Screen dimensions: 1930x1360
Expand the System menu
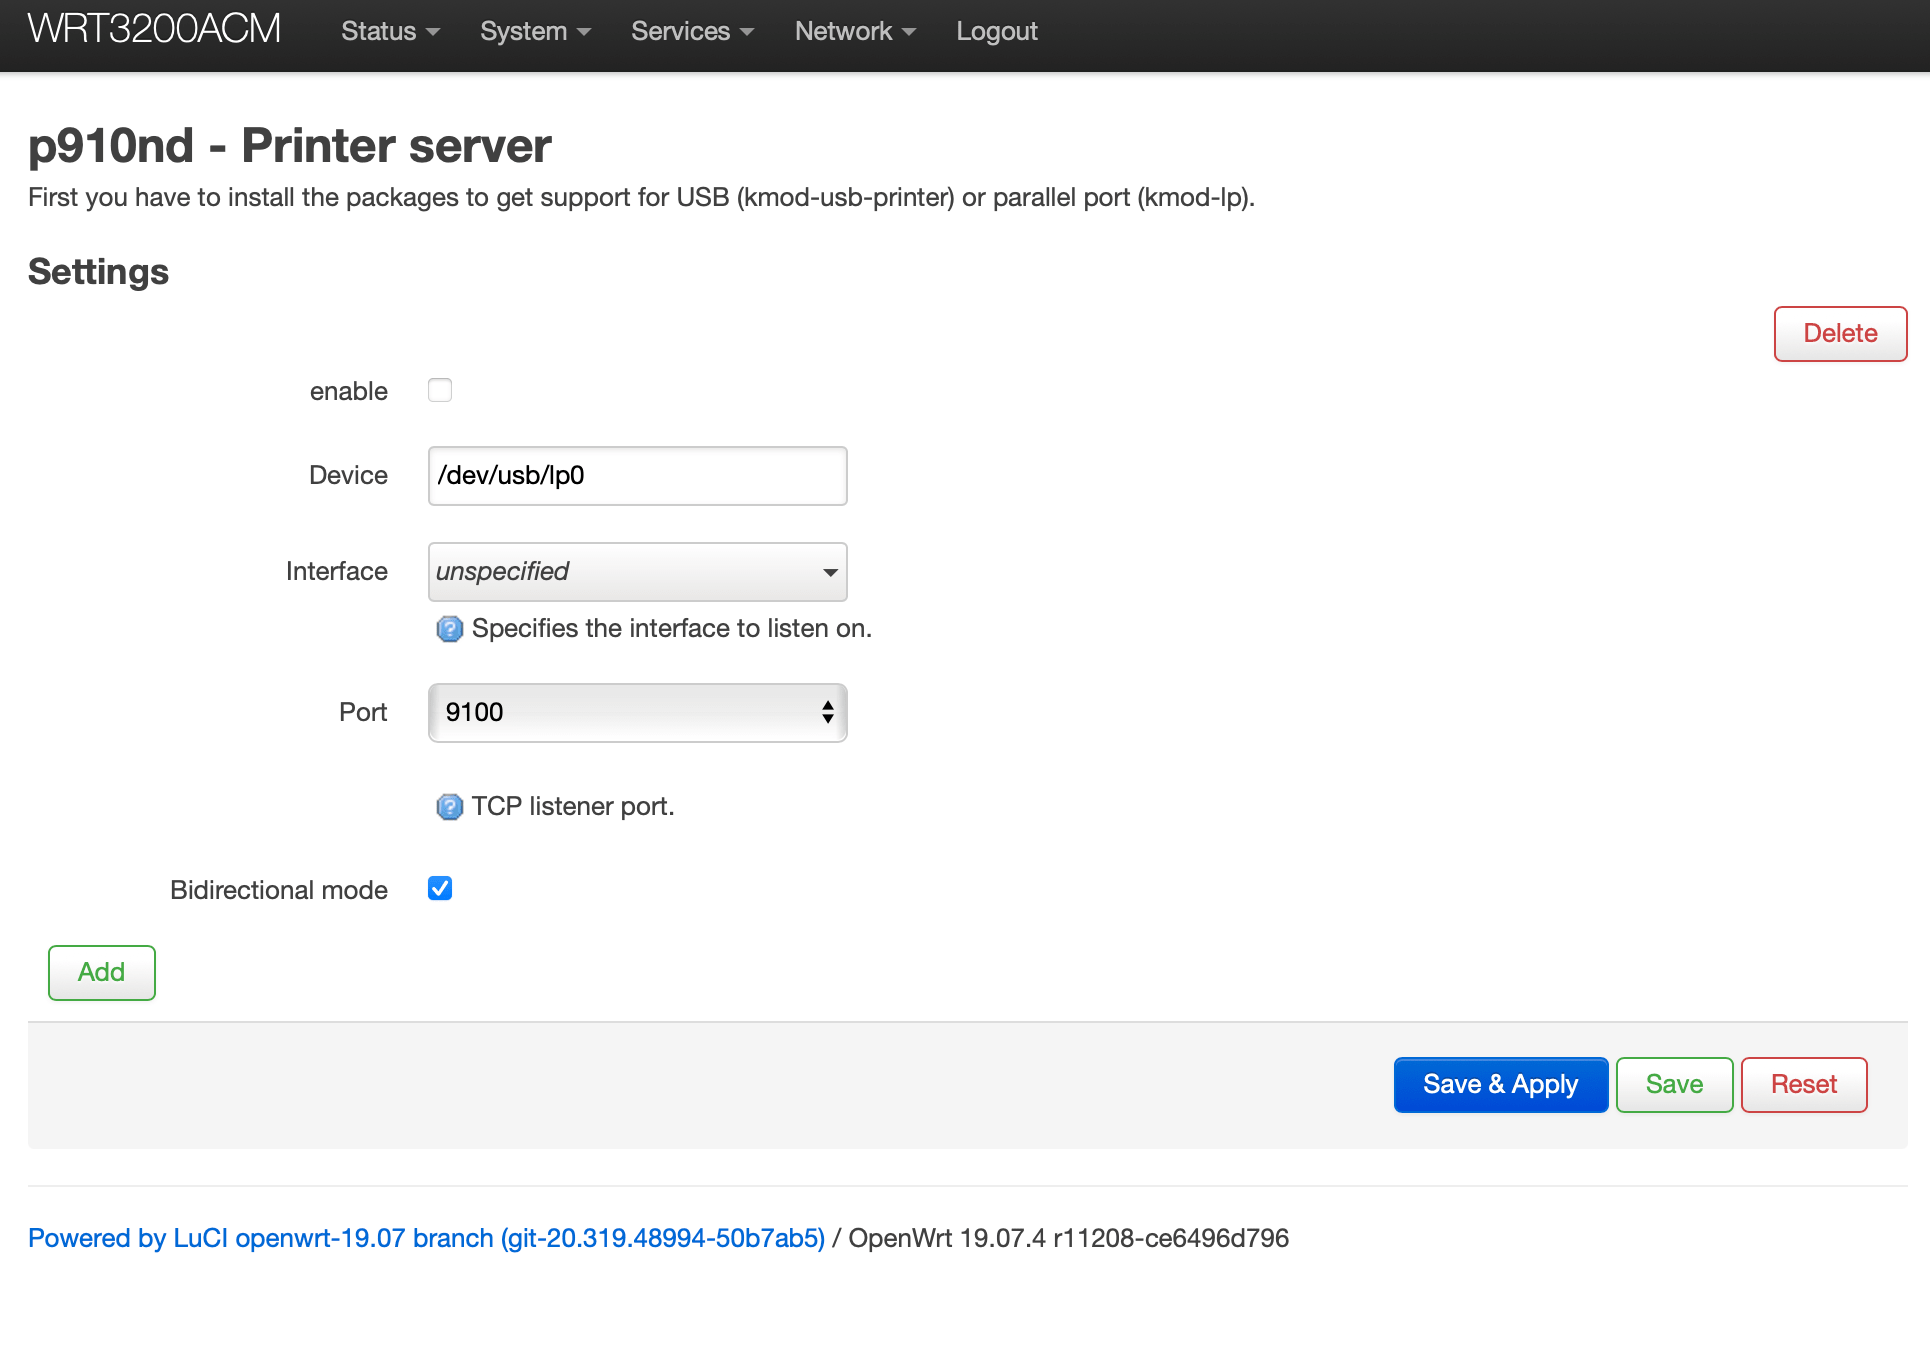(535, 31)
